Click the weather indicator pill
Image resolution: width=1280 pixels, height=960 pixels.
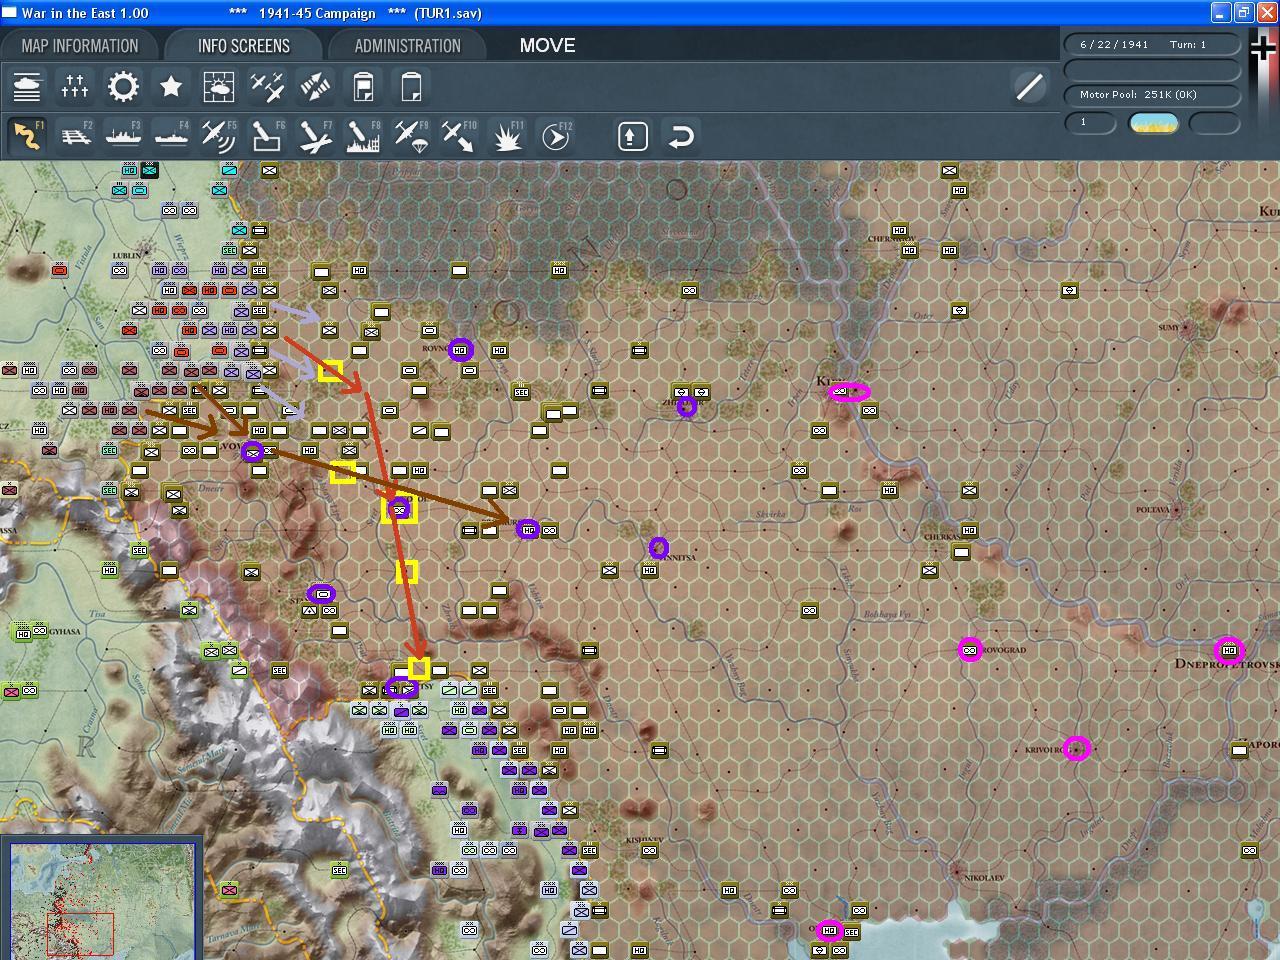point(1153,123)
